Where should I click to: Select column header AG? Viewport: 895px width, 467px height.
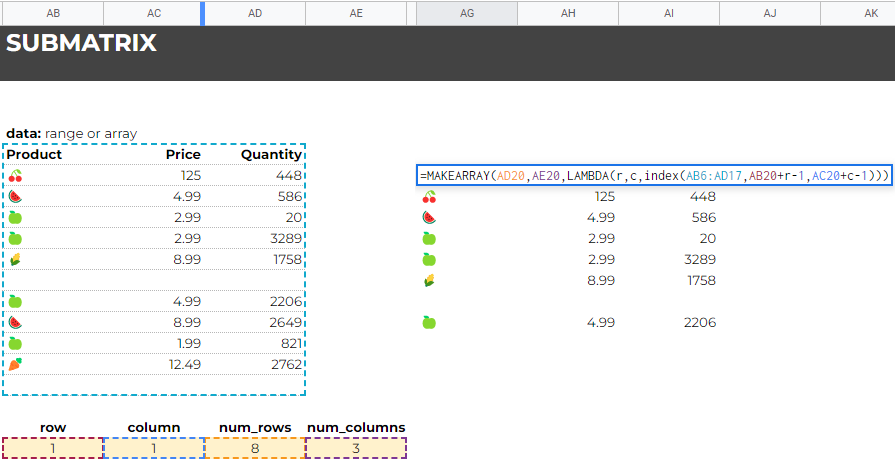click(467, 13)
